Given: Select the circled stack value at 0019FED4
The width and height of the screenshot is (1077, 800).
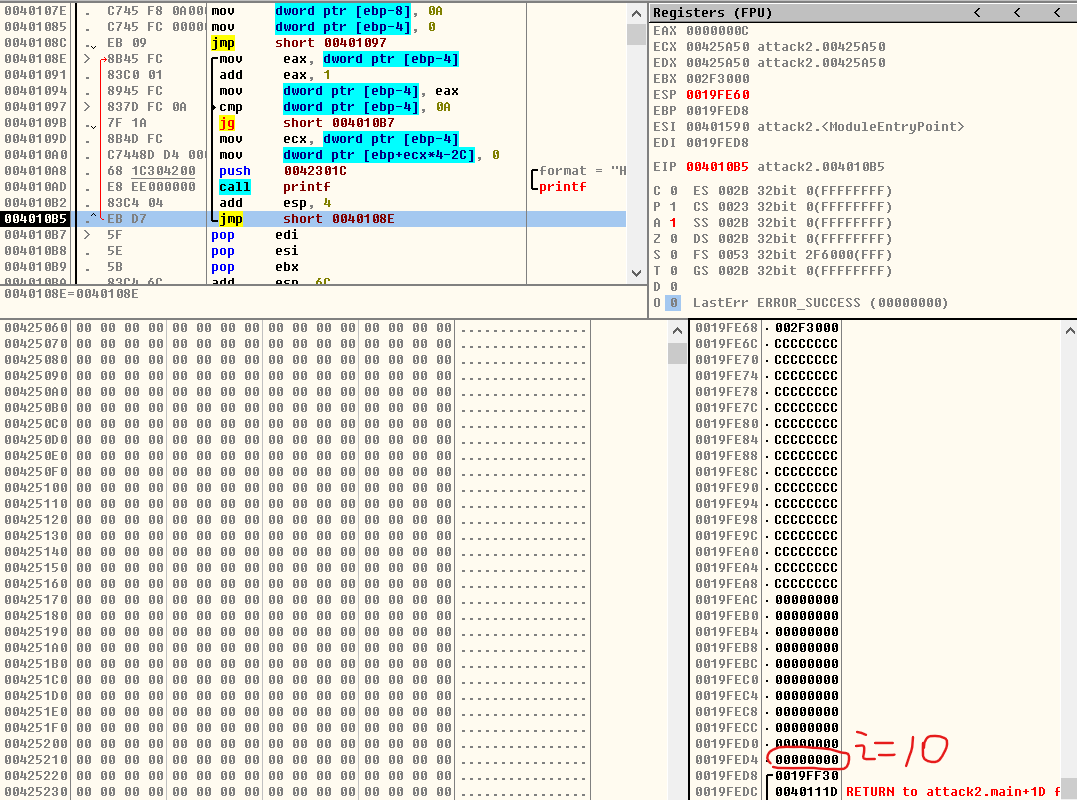Looking at the screenshot, I should (x=807, y=760).
